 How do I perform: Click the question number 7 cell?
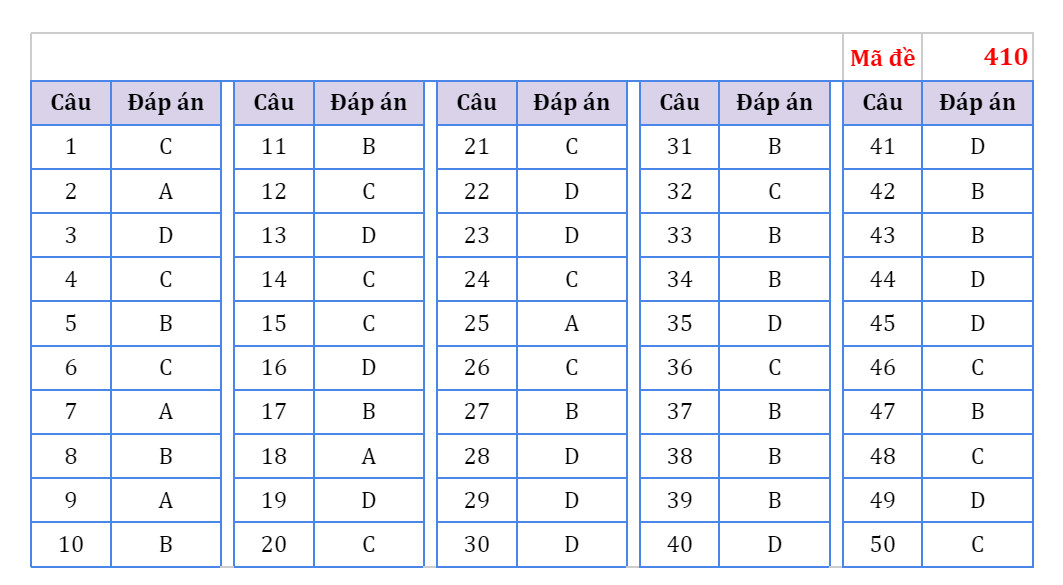[71, 411]
